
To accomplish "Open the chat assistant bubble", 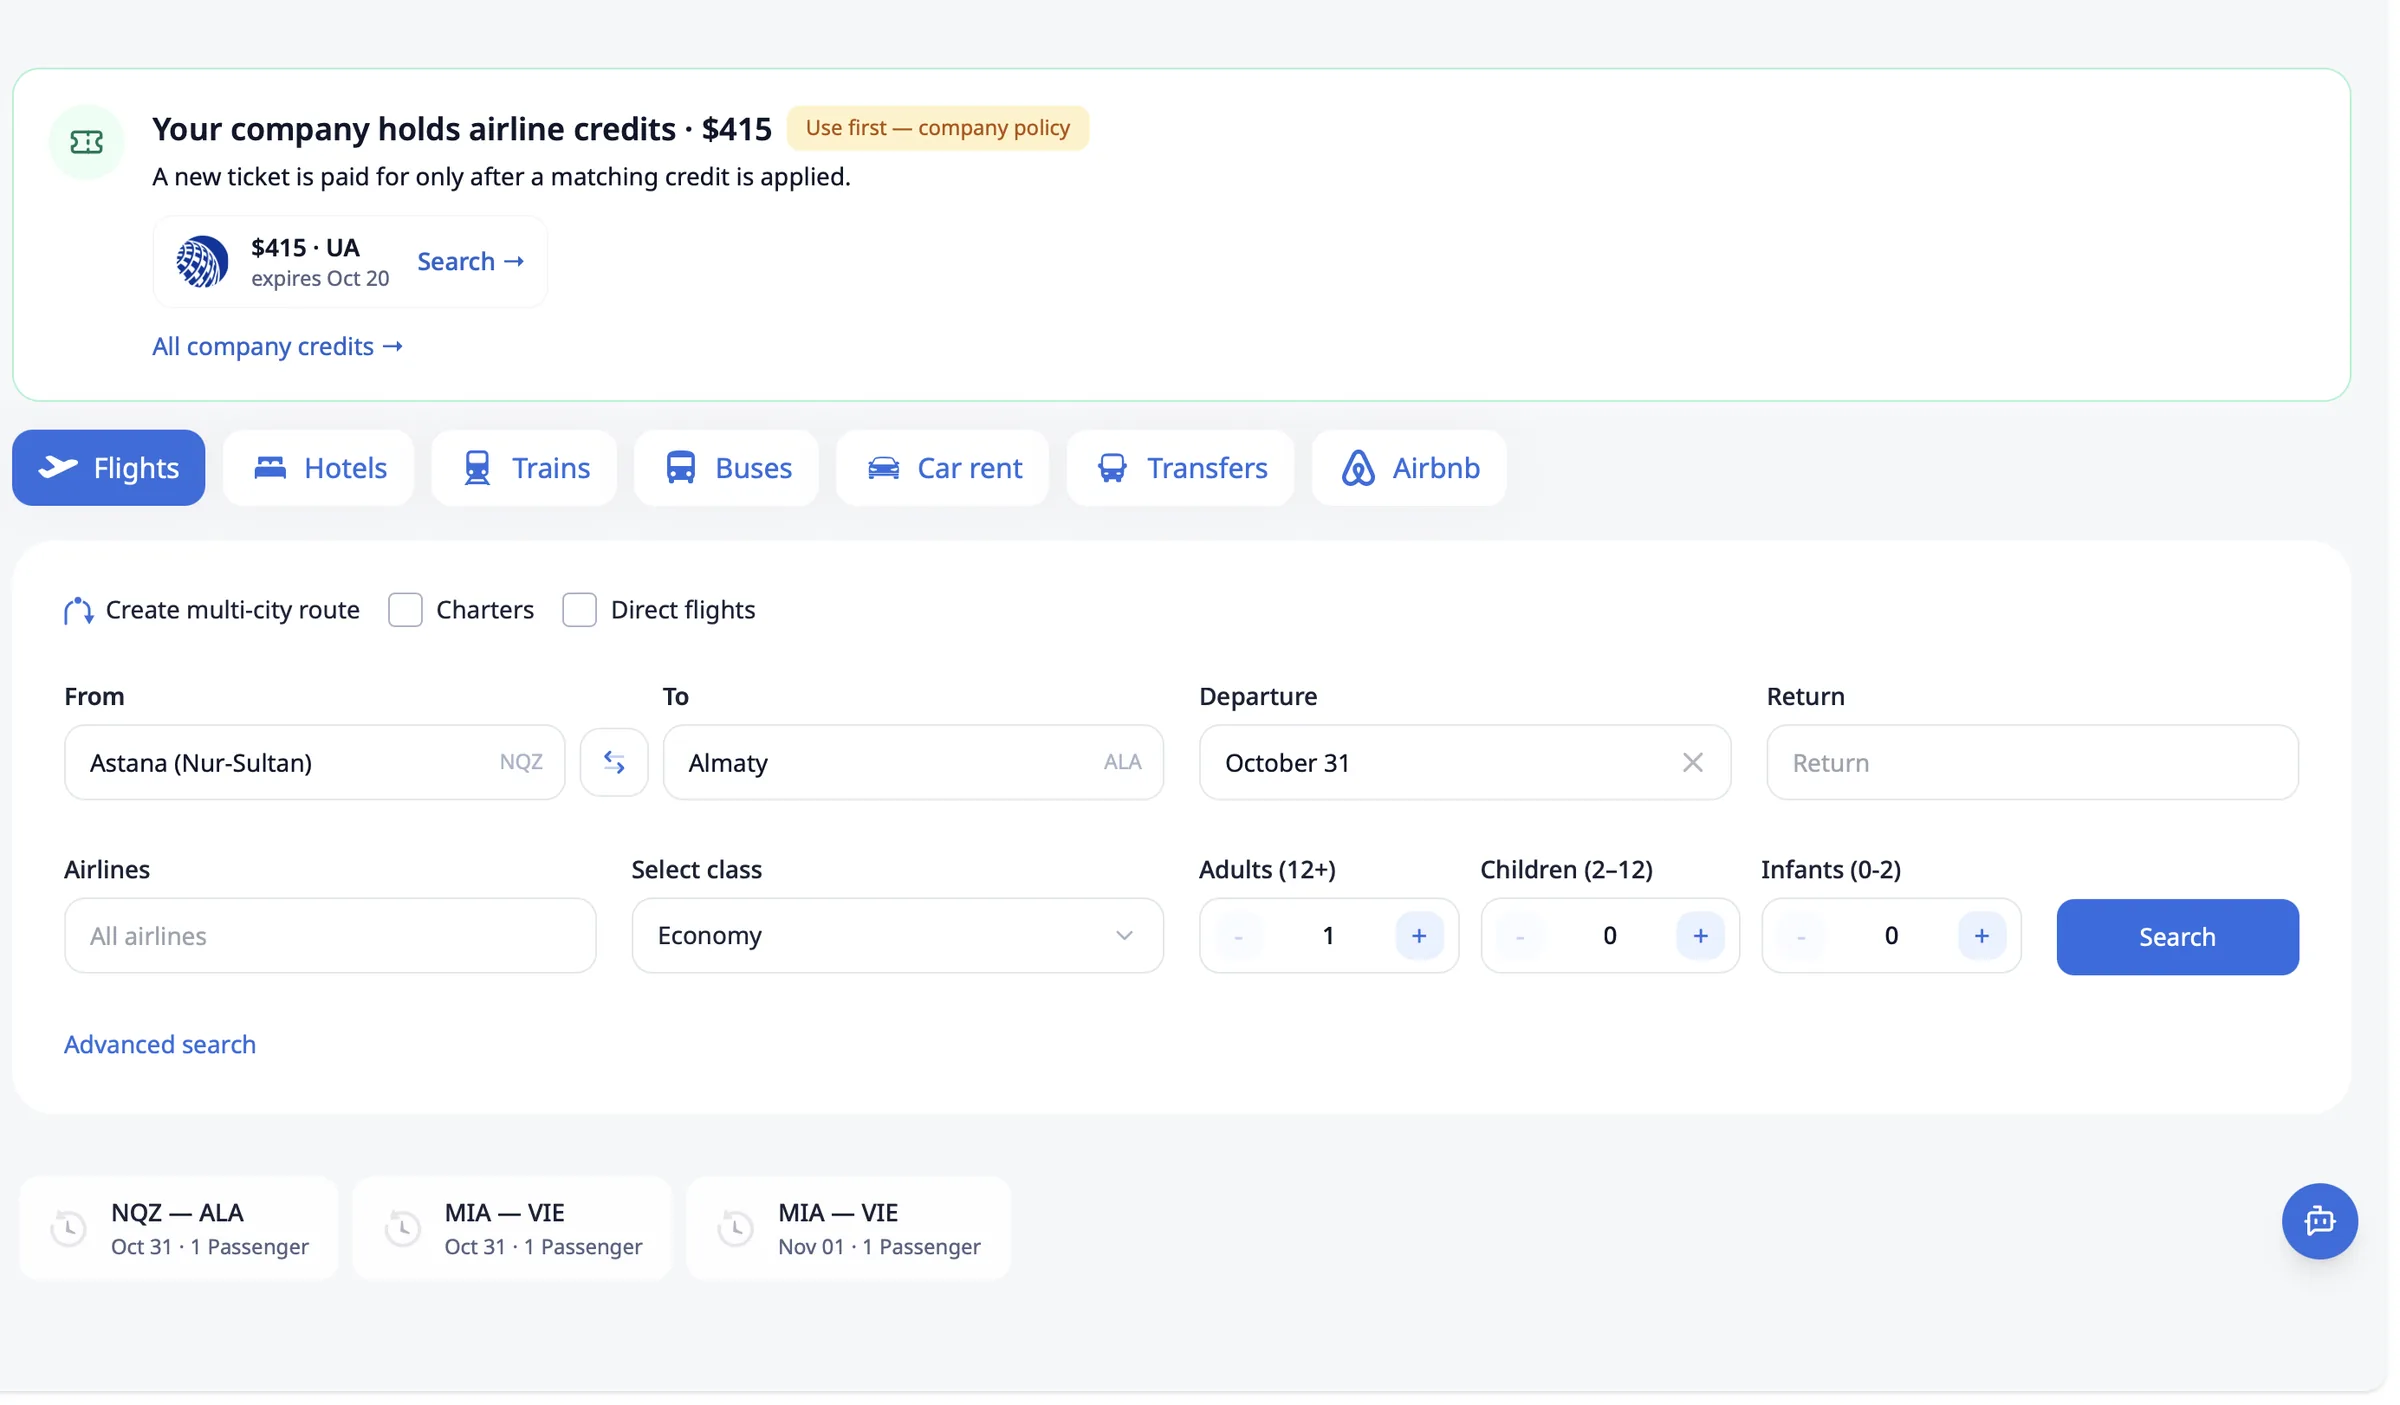I will coord(2319,1221).
